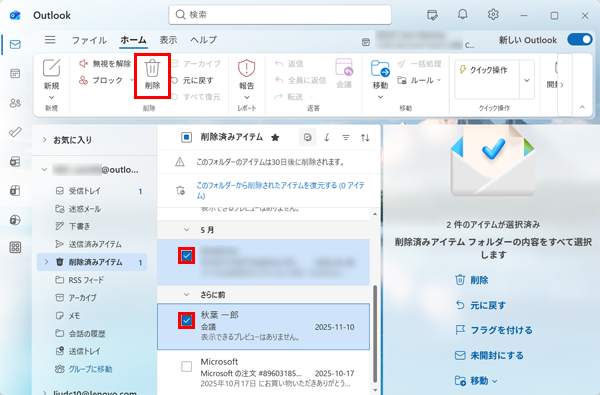Expand the 削除済みアイテム folder chevron

coord(46,262)
